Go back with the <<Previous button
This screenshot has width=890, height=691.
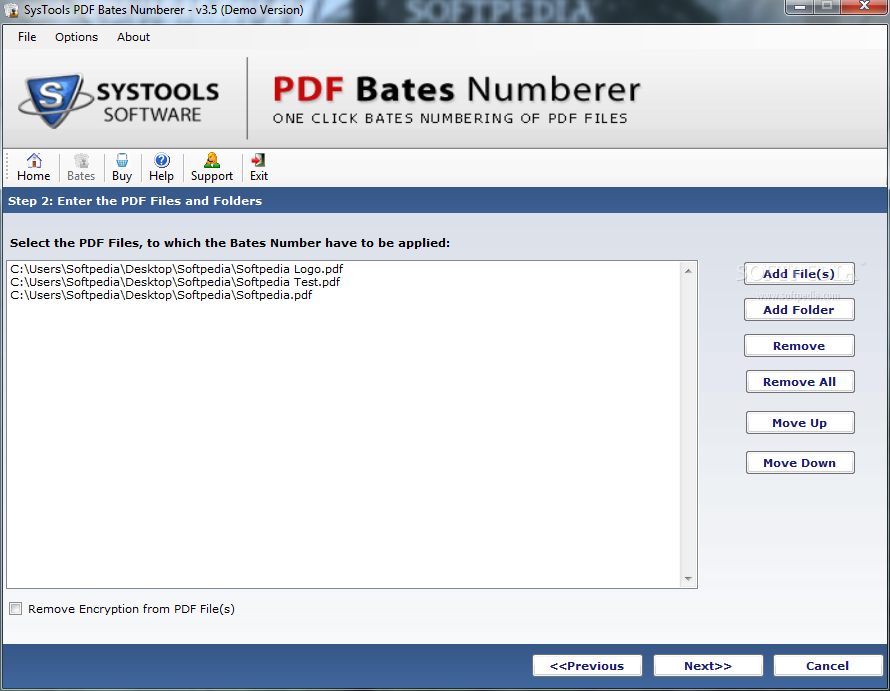coord(587,665)
